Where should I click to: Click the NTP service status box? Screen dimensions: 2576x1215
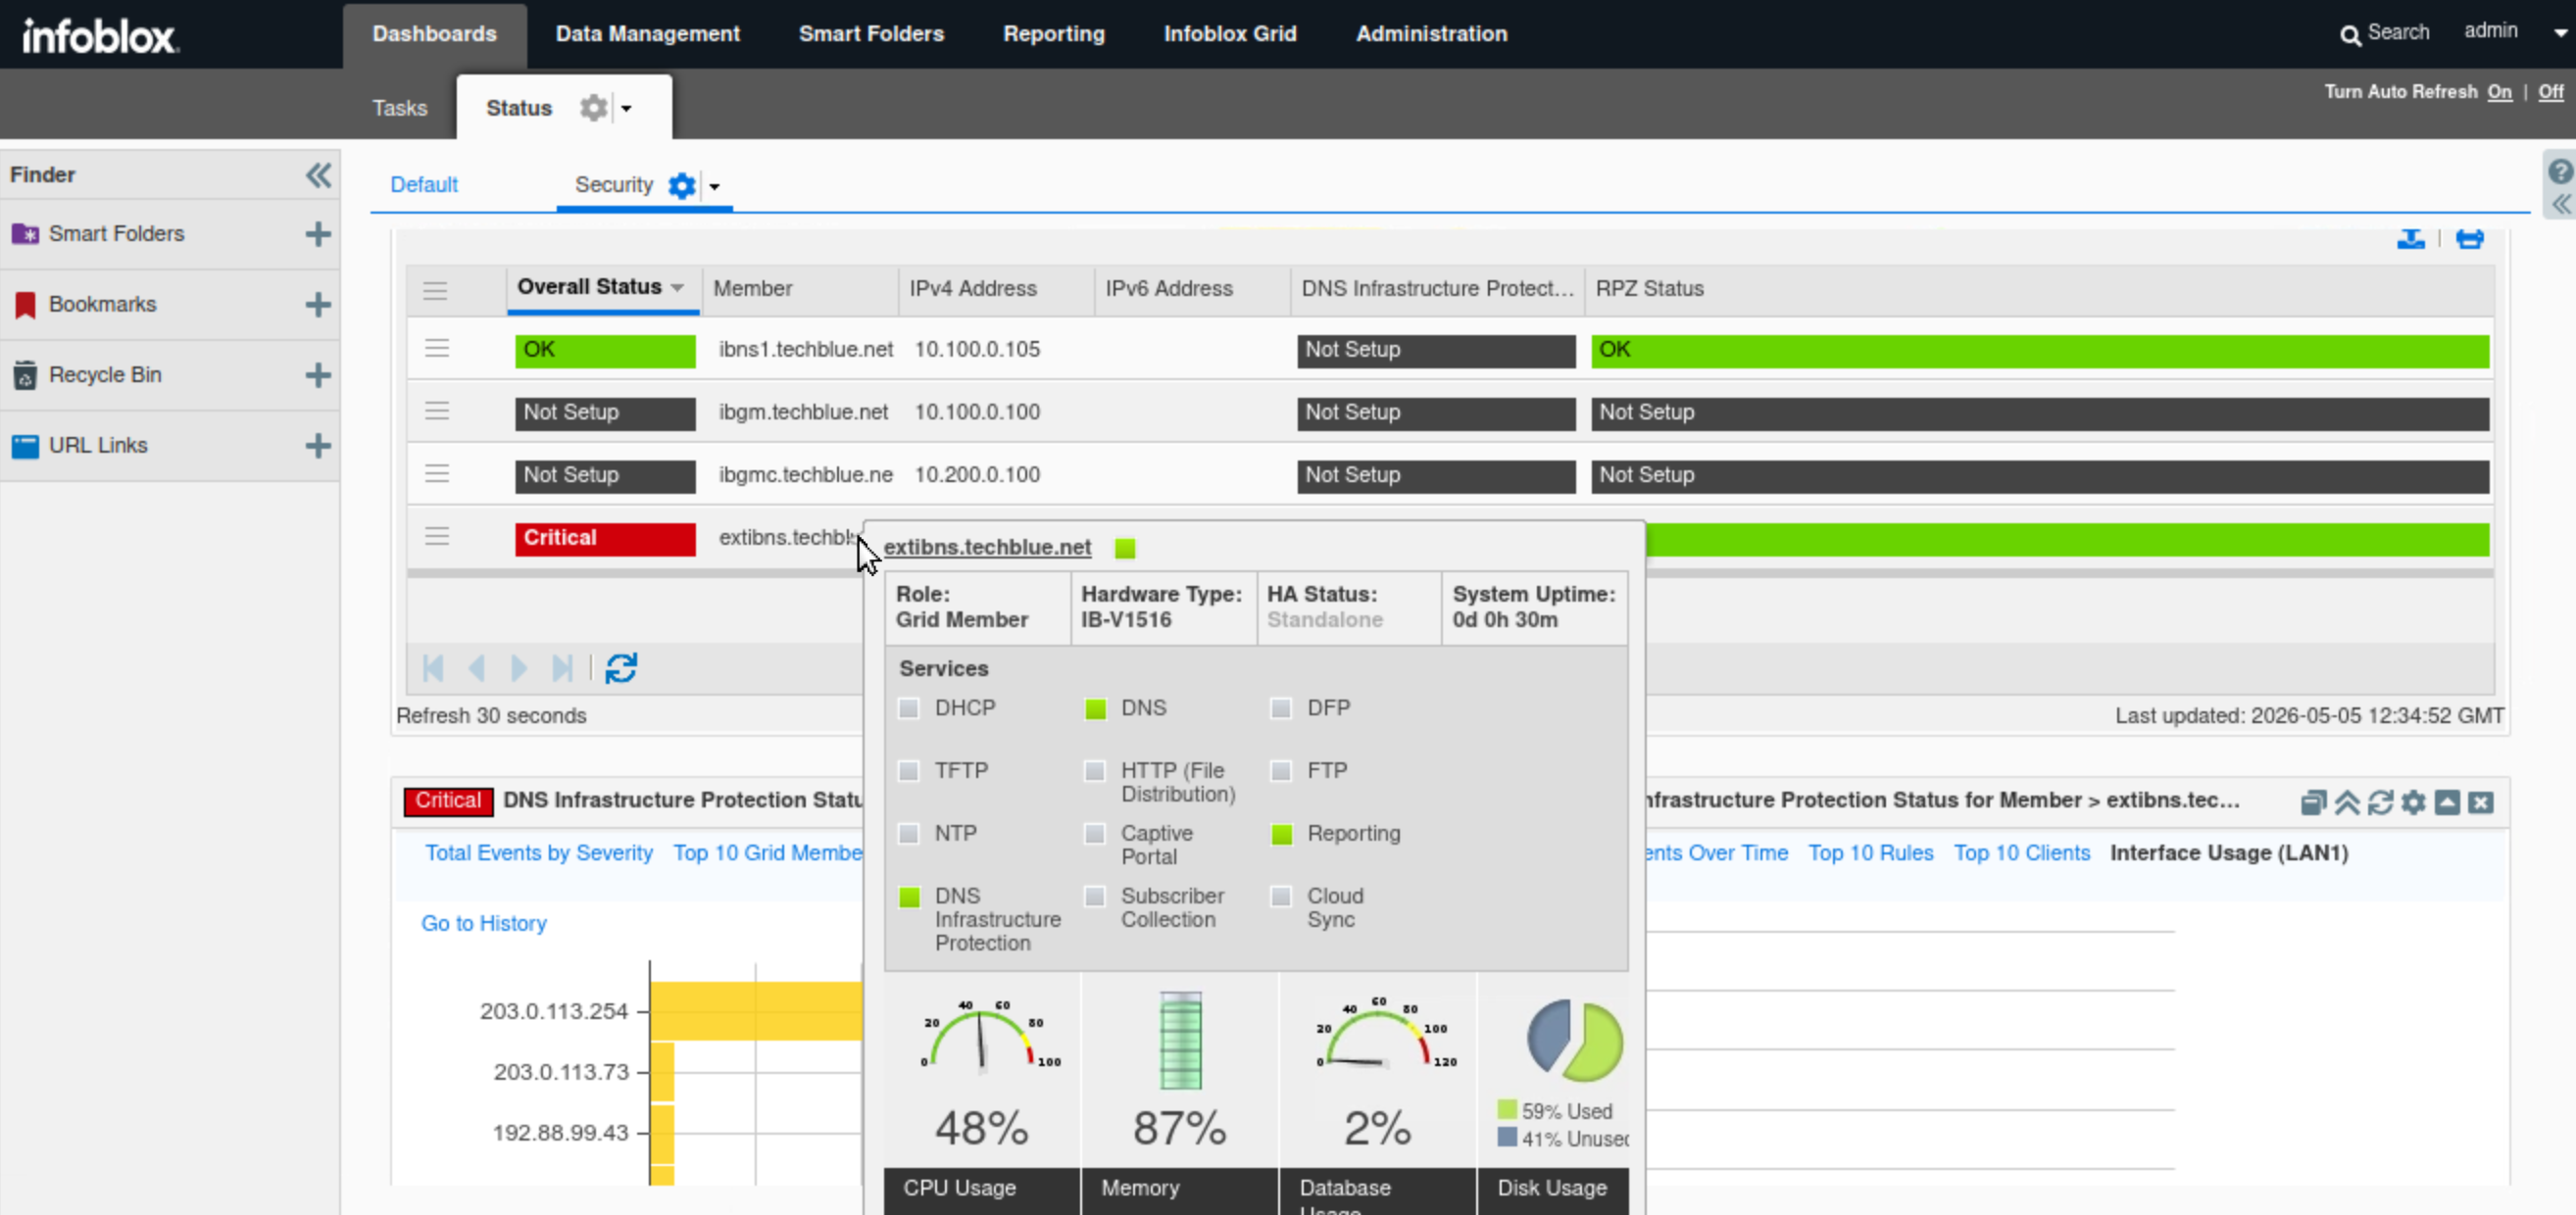click(909, 834)
